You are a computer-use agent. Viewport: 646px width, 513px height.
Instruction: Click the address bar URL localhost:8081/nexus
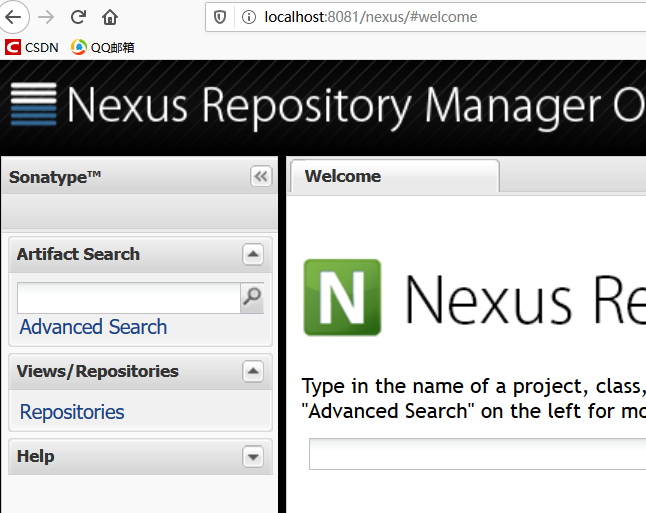tap(370, 17)
